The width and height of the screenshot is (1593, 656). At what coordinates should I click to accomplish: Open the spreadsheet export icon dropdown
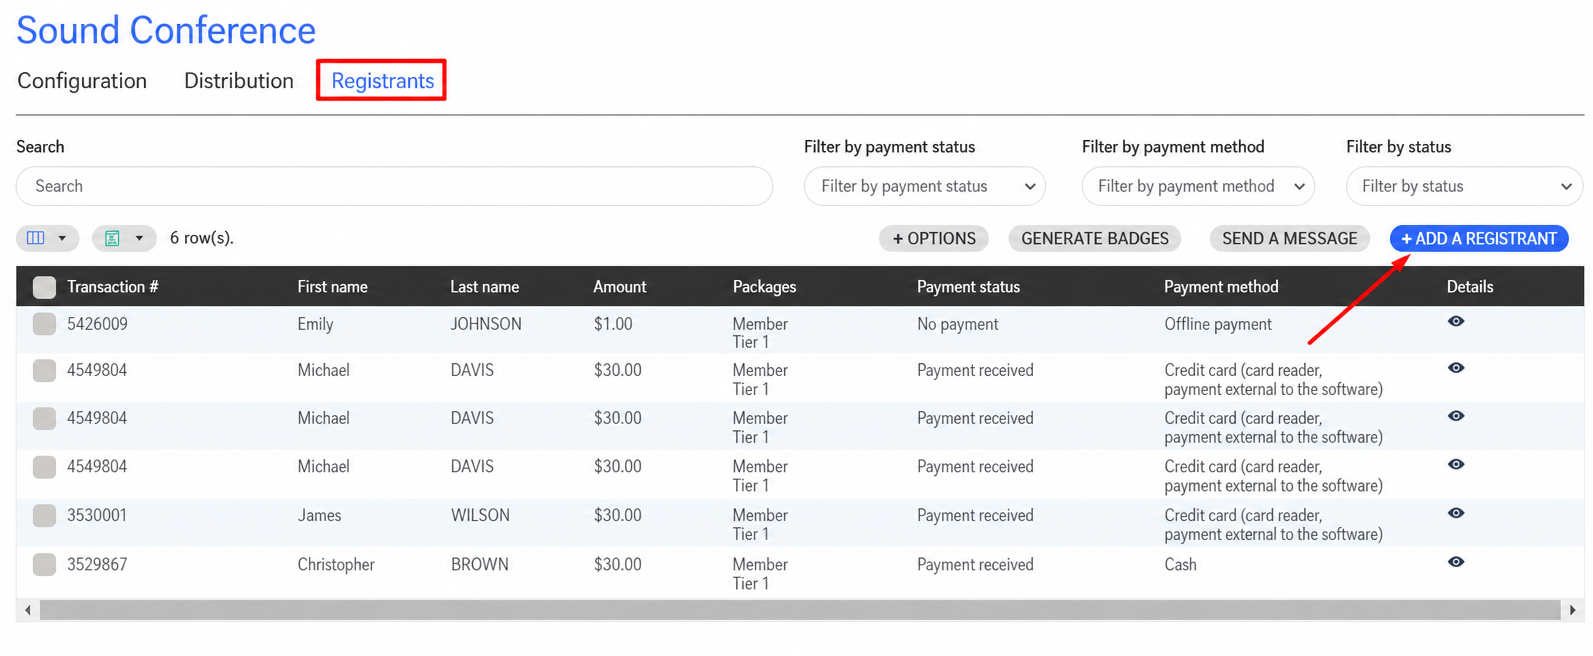[124, 238]
